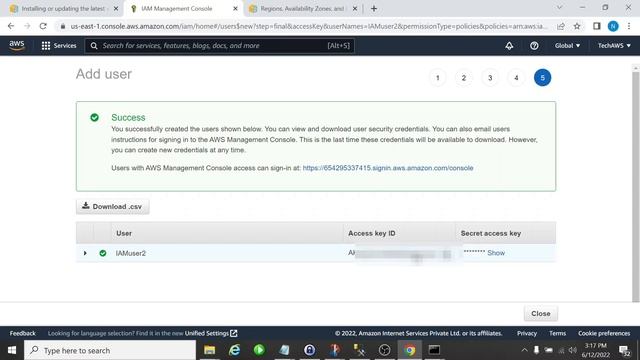Go to step 3 of Add user
The width and height of the screenshot is (640, 360).
[x=490, y=78]
